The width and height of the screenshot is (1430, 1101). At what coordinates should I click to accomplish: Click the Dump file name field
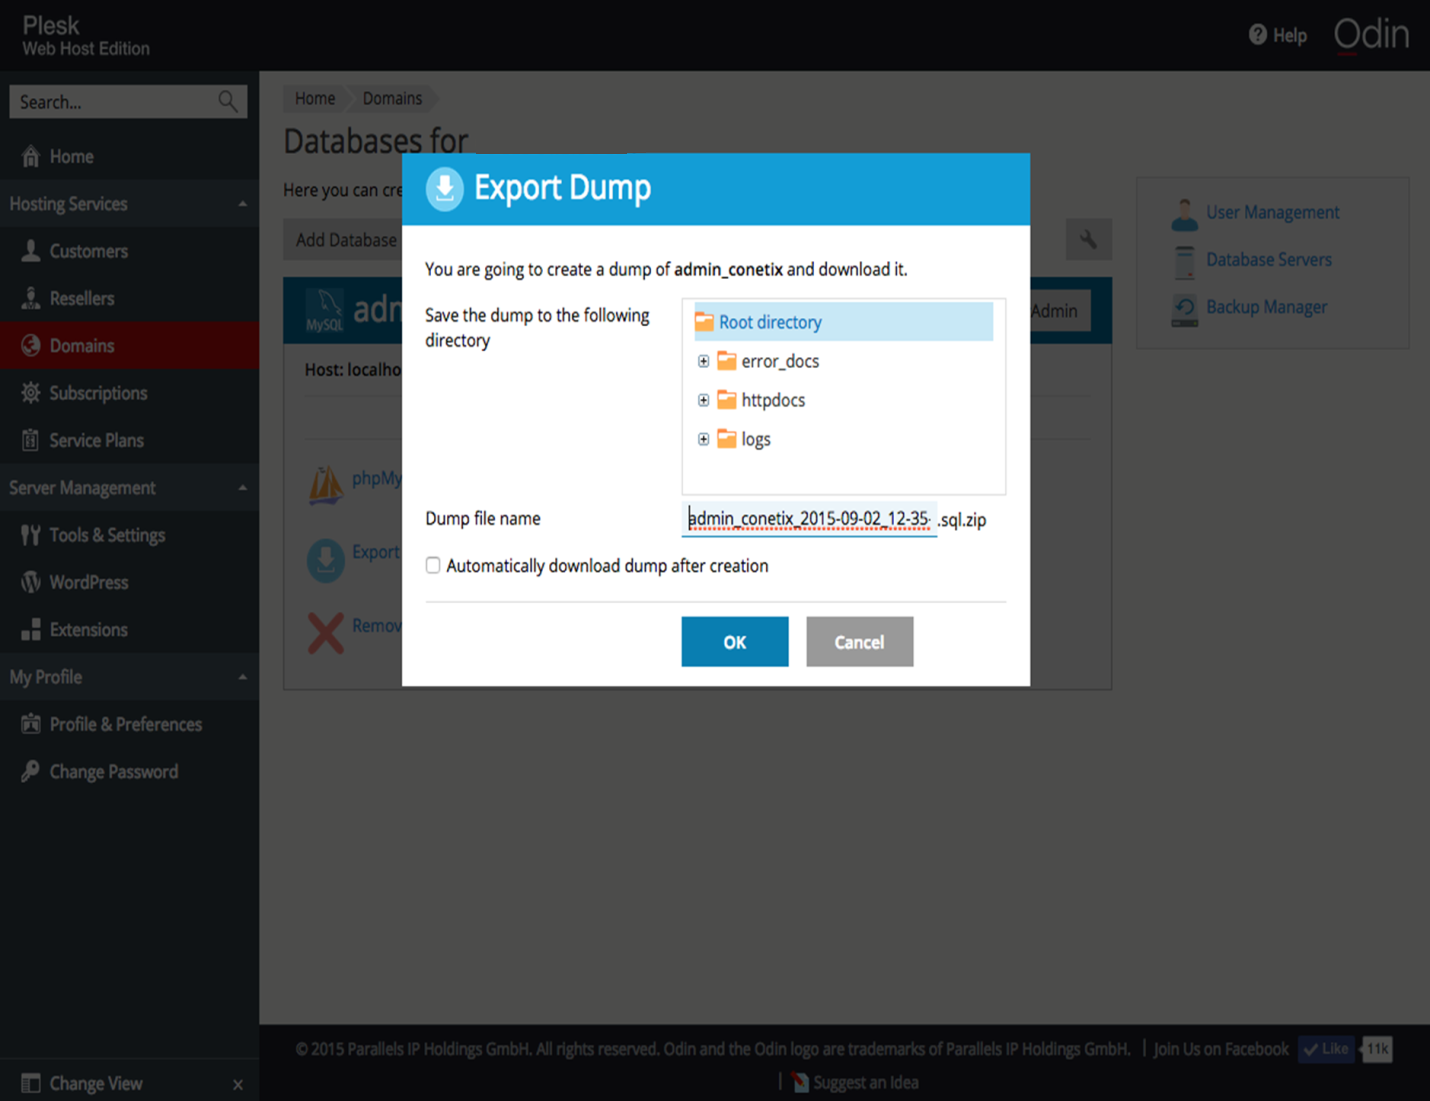[808, 519]
